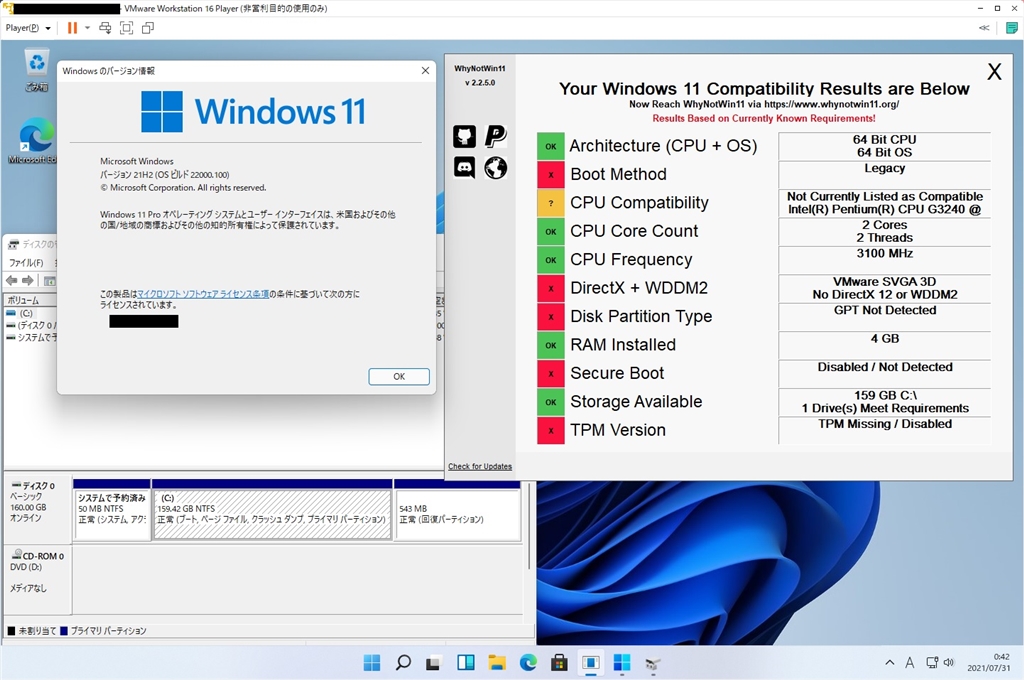Click the PayPal donate icon
1024x680 pixels.
pyautogui.click(x=496, y=136)
